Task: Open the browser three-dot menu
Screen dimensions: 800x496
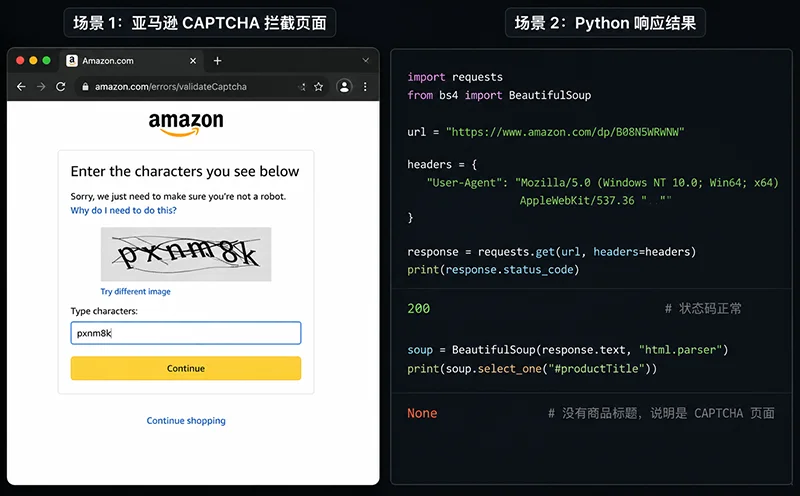Action: 365,87
